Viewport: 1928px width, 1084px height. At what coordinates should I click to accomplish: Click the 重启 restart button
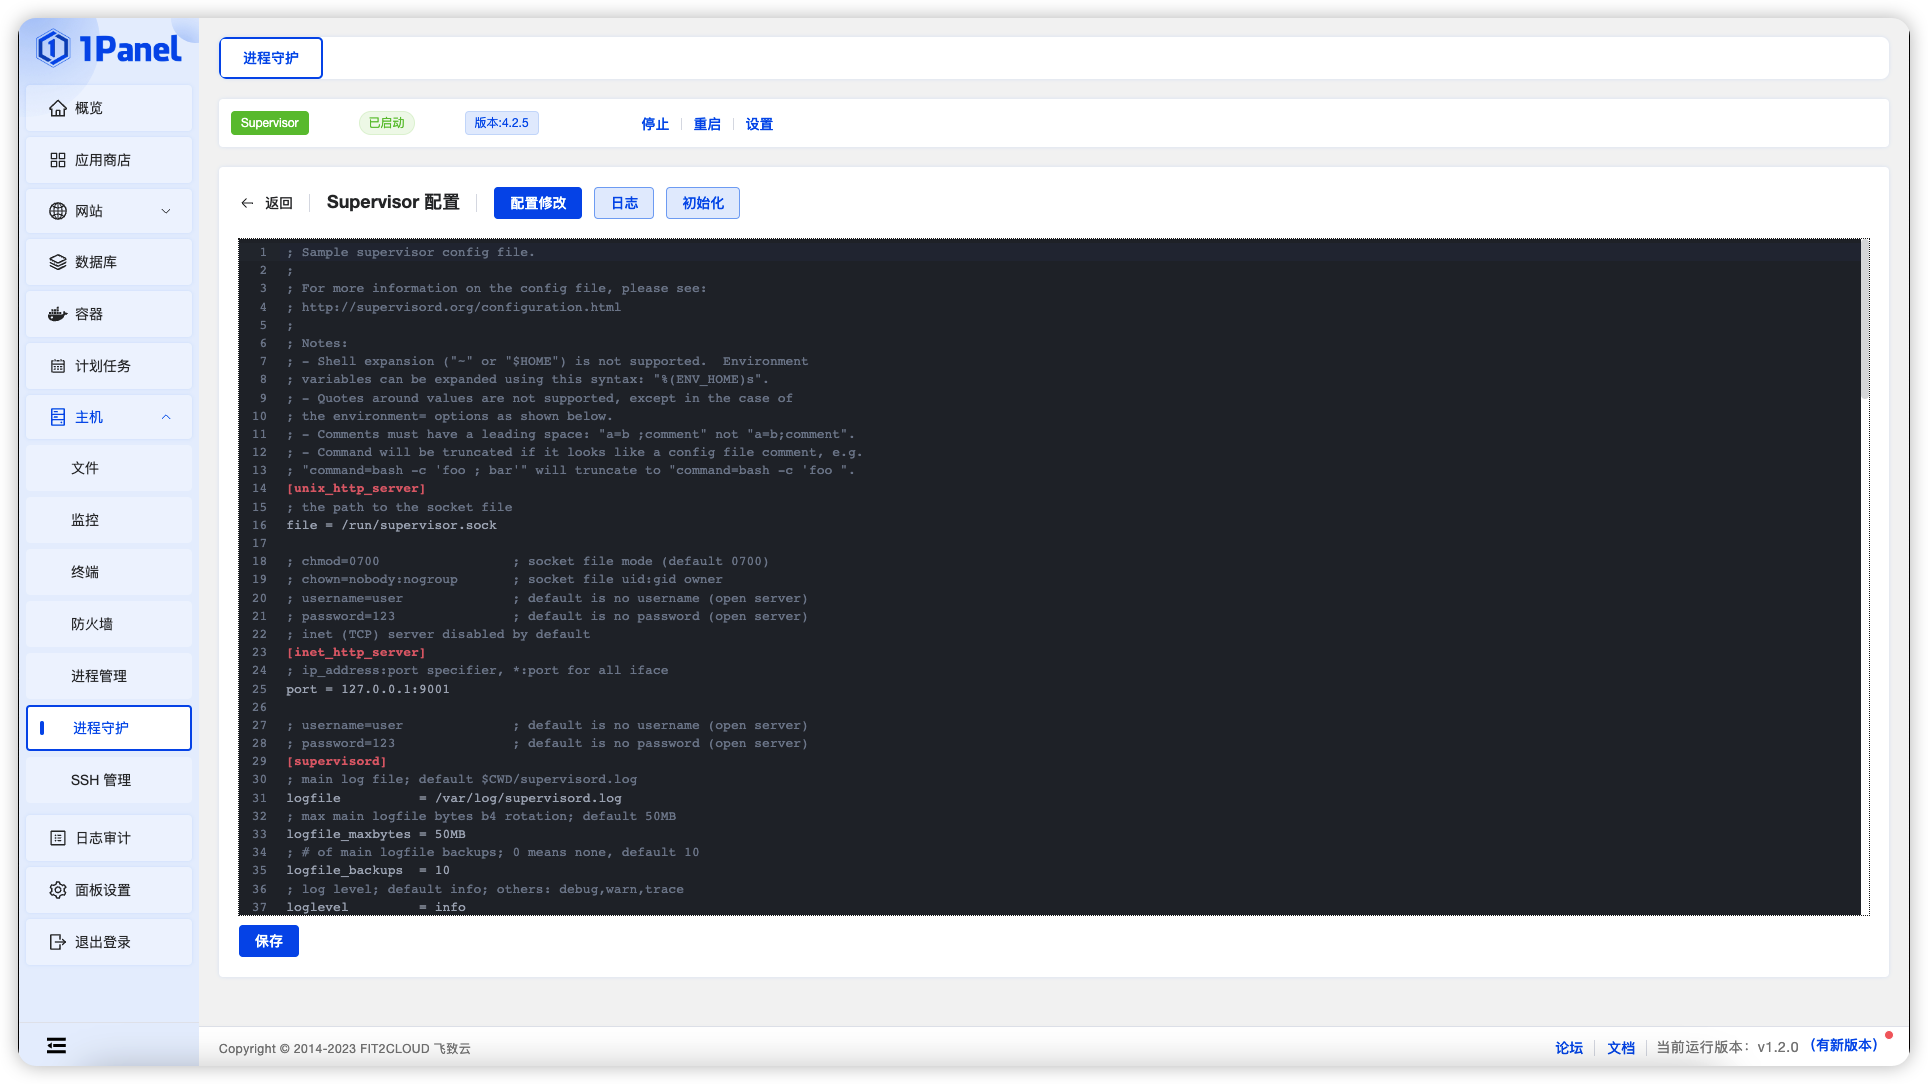706,123
